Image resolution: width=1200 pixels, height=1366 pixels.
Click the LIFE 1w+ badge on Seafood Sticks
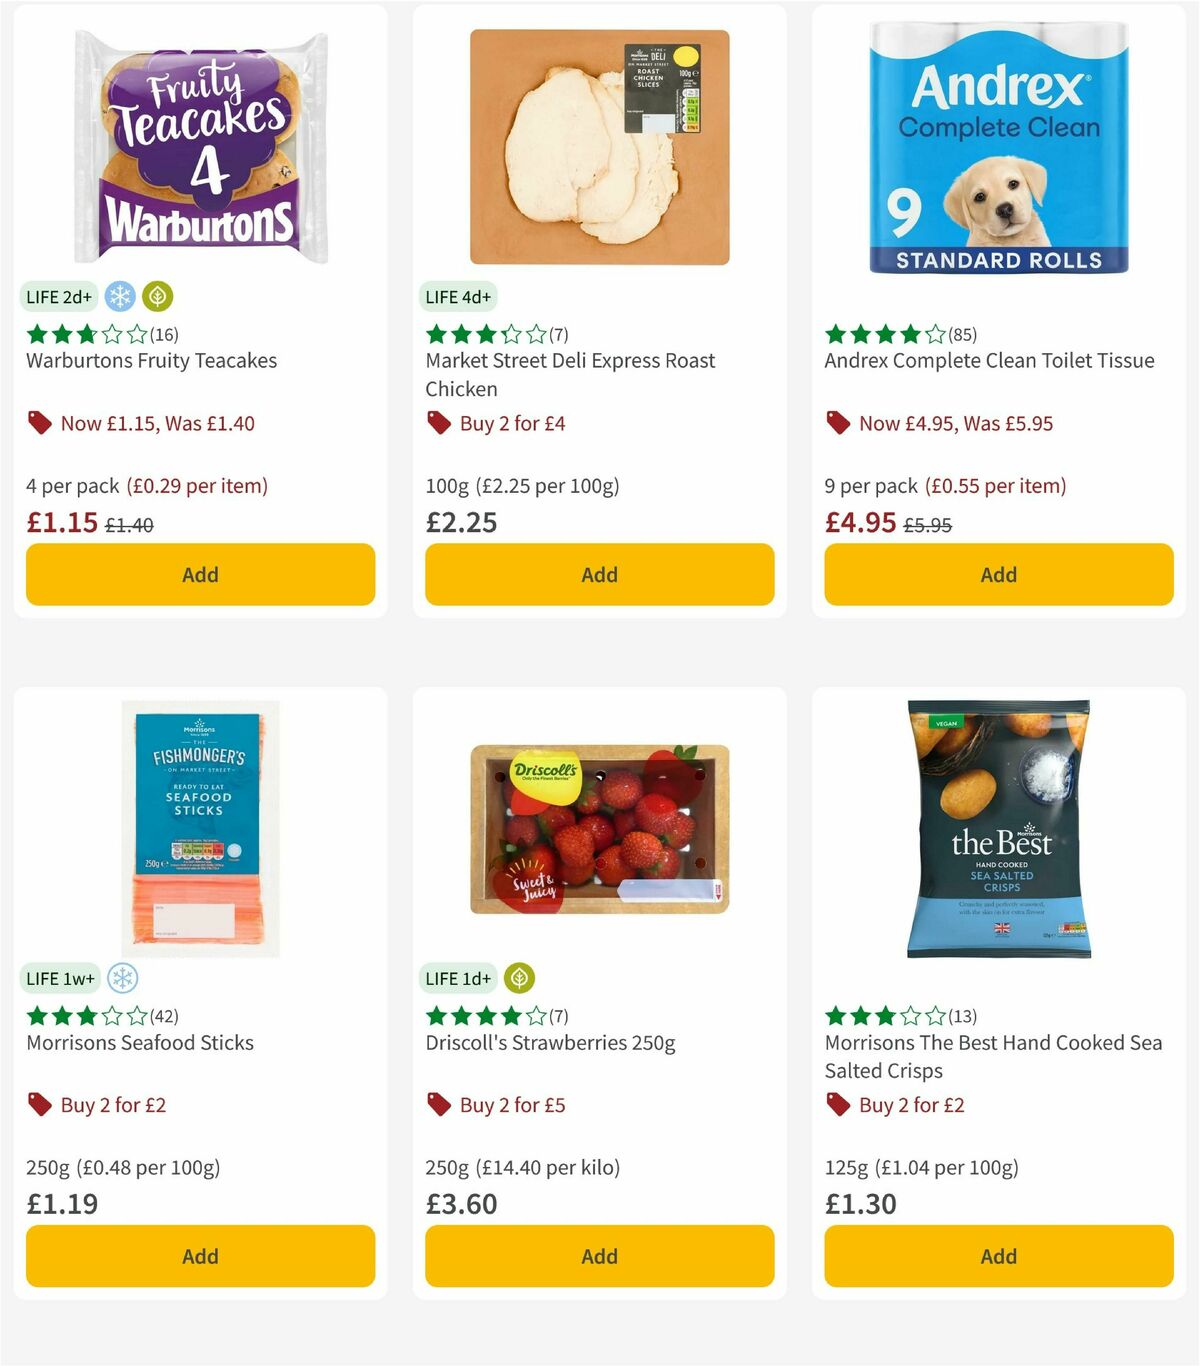pyautogui.click(x=60, y=978)
